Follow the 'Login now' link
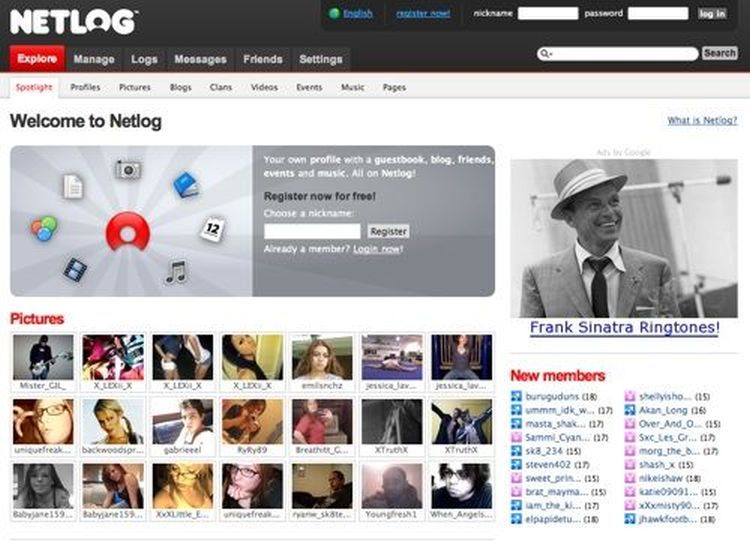 tap(376, 248)
